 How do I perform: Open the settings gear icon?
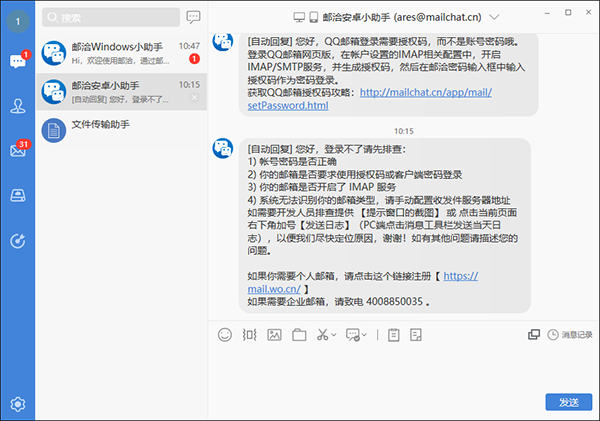pyautogui.click(x=18, y=404)
